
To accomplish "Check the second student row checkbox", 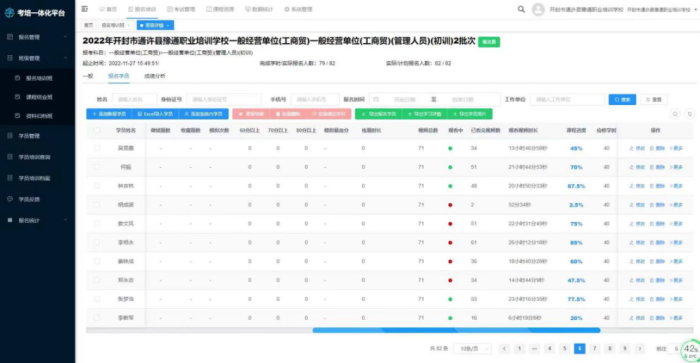I will click(x=97, y=167).
